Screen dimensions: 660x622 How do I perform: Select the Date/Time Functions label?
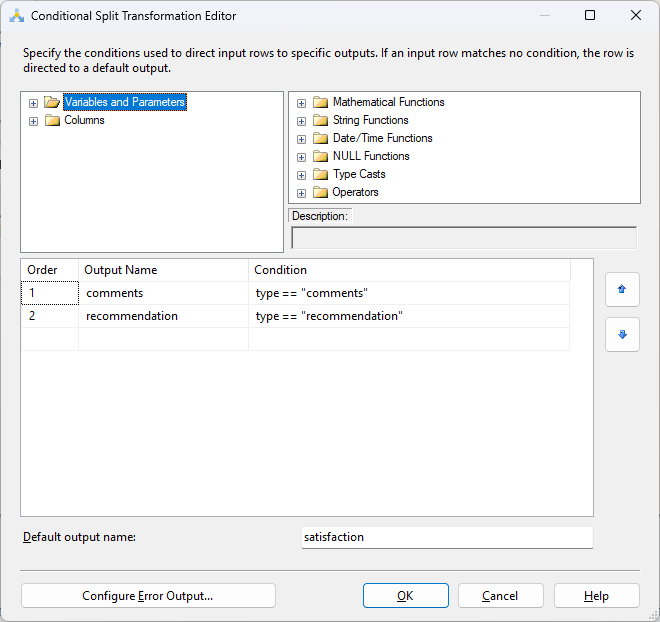click(382, 138)
